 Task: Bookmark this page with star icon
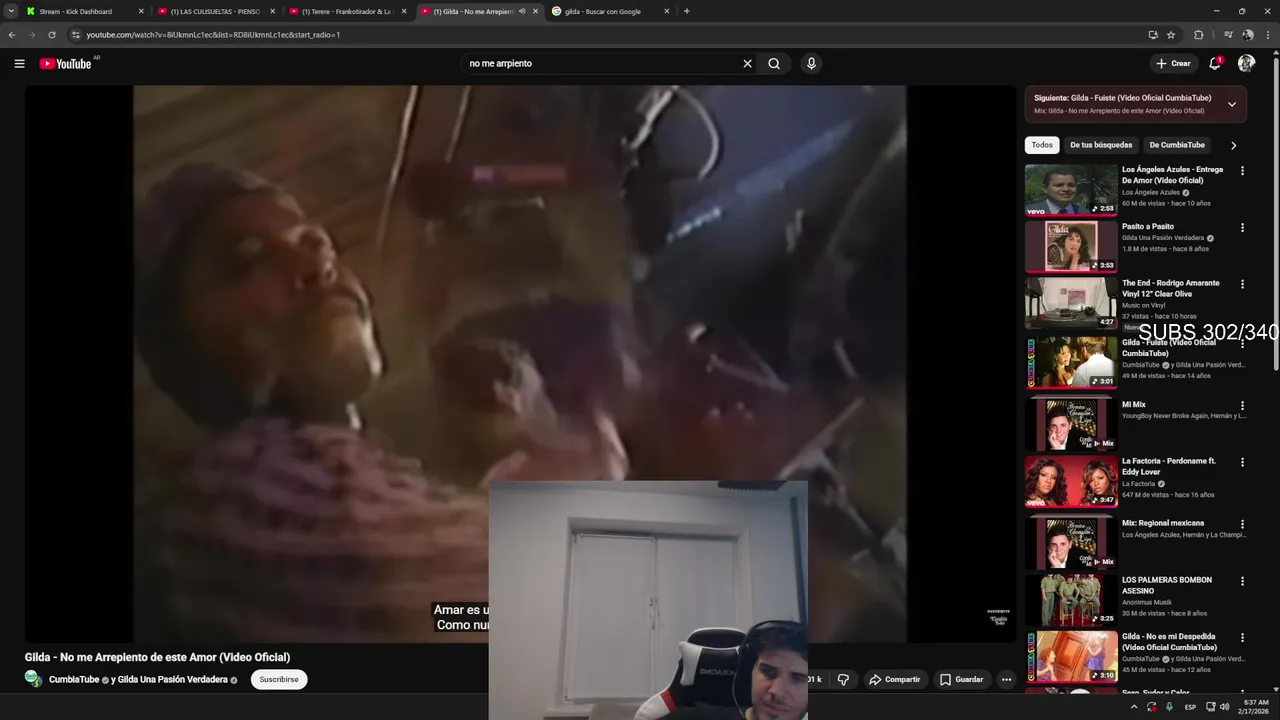click(x=1171, y=34)
